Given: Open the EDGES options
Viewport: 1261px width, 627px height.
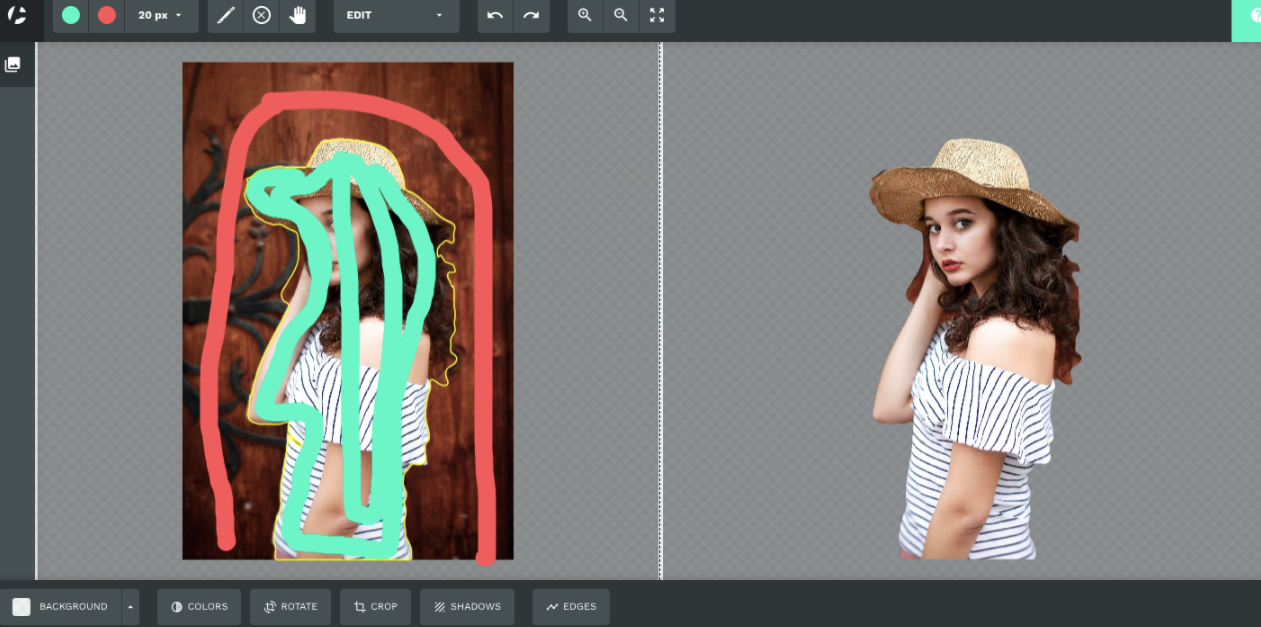Looking at the screenshot, I should (571, 607).
